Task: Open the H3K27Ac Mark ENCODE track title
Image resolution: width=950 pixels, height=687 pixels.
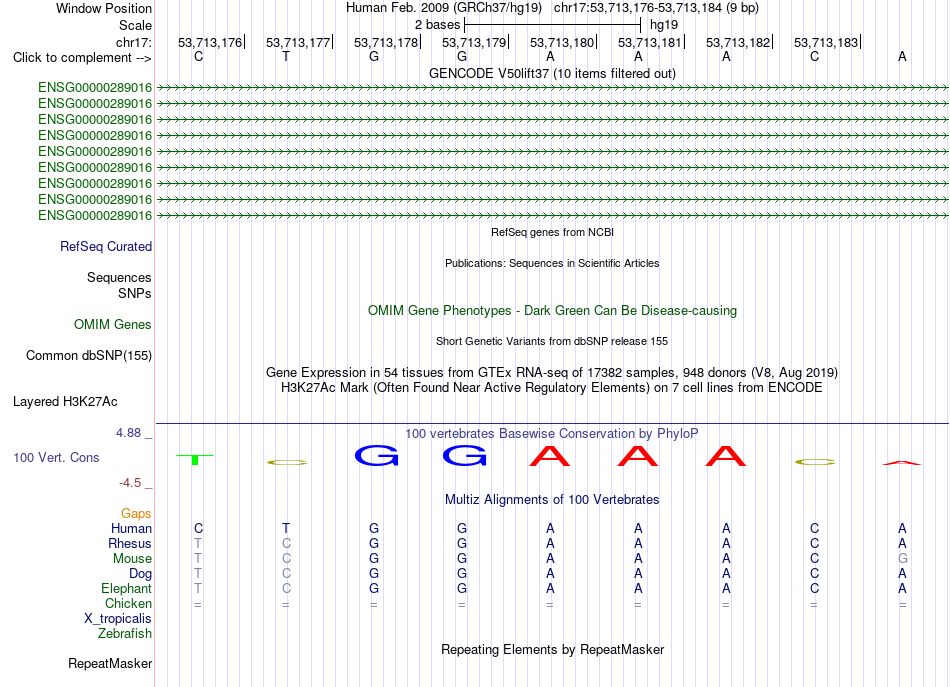Action: pyautogui.click(x=552, y=387)
